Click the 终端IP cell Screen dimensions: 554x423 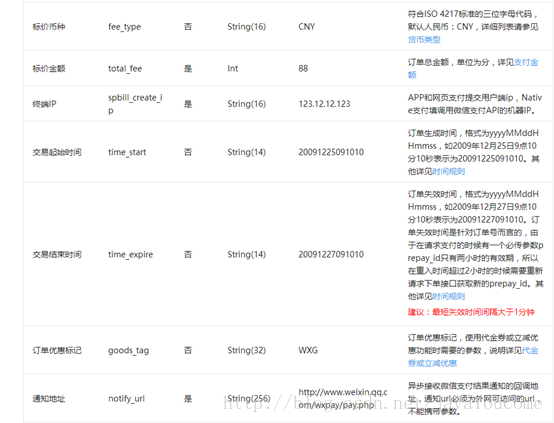point(44,104)
